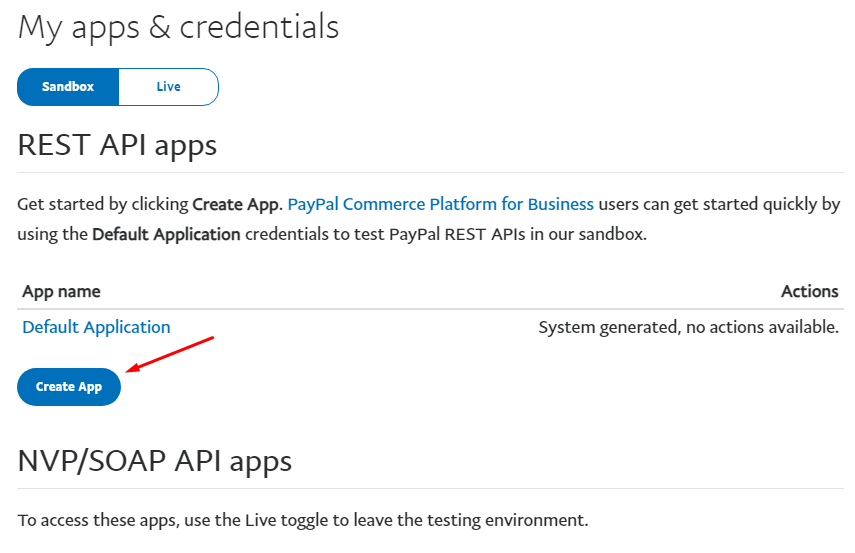855x553 pixels.
Task: Select the Actions column header
Action: click(809, 291)
